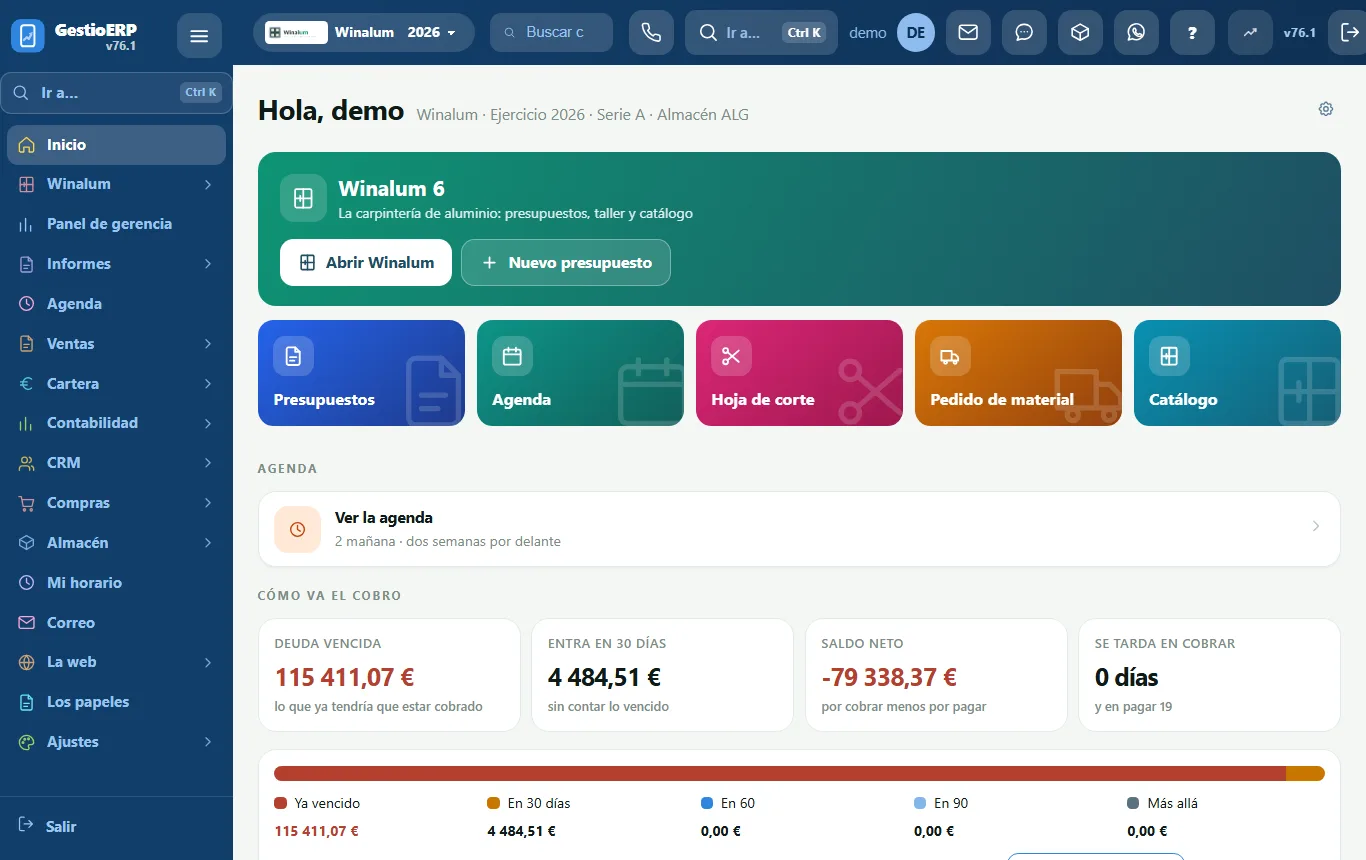This screenshot has height=860, width=1366.
Task: Click the header Ir a... Ctrl K box
Action: (x=761, y=33)
